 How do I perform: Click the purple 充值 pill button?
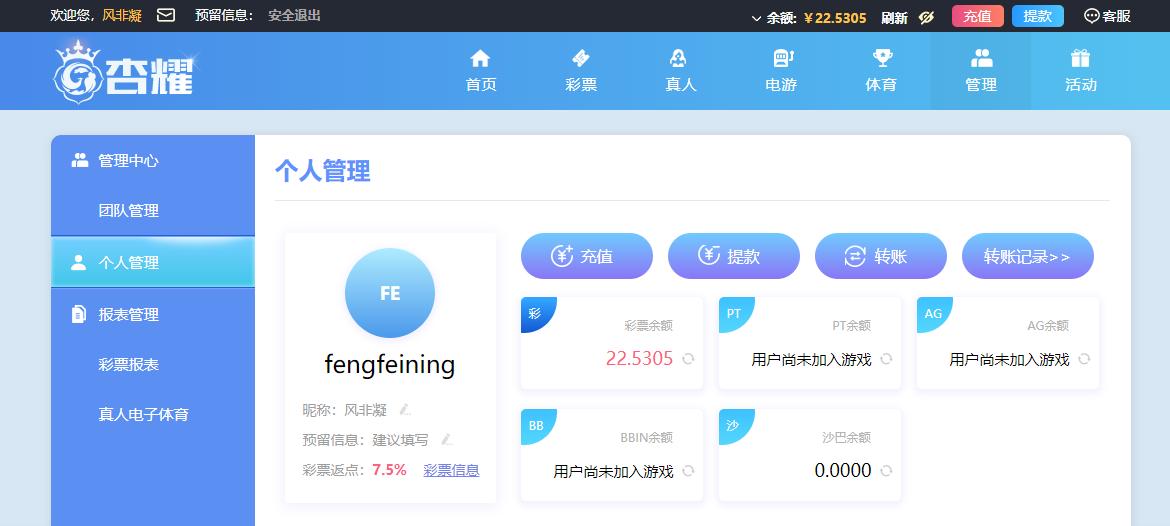pyautogui.click(x=586, y=256)
